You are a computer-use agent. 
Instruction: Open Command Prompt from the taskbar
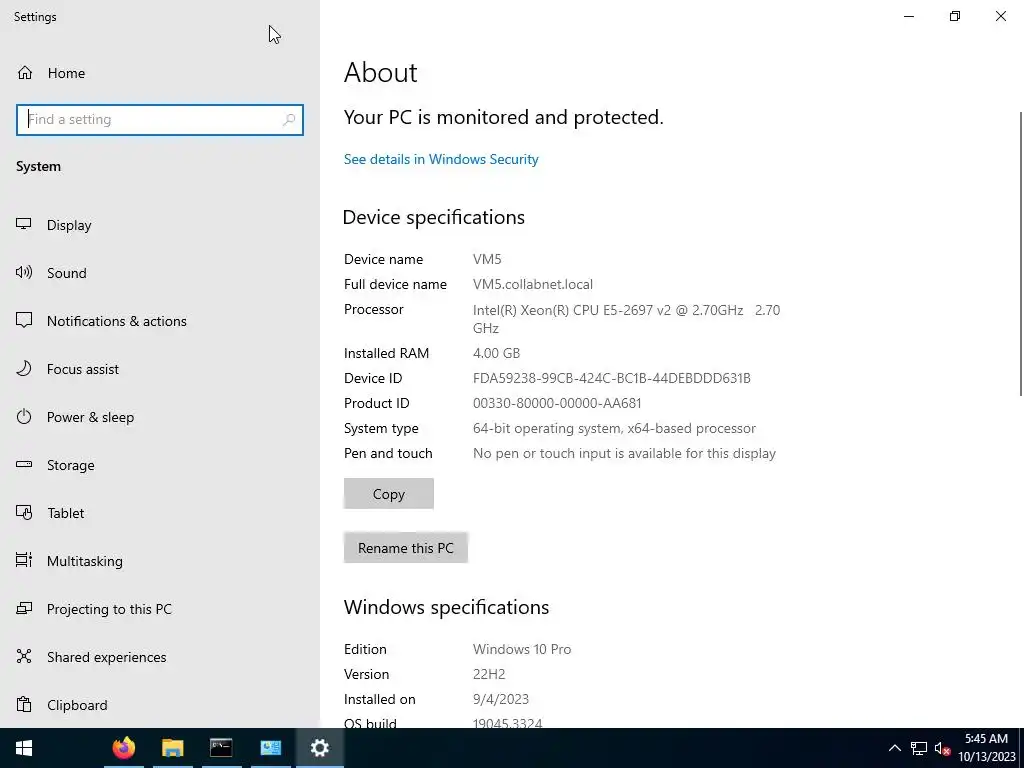click(x=221, y=748)
